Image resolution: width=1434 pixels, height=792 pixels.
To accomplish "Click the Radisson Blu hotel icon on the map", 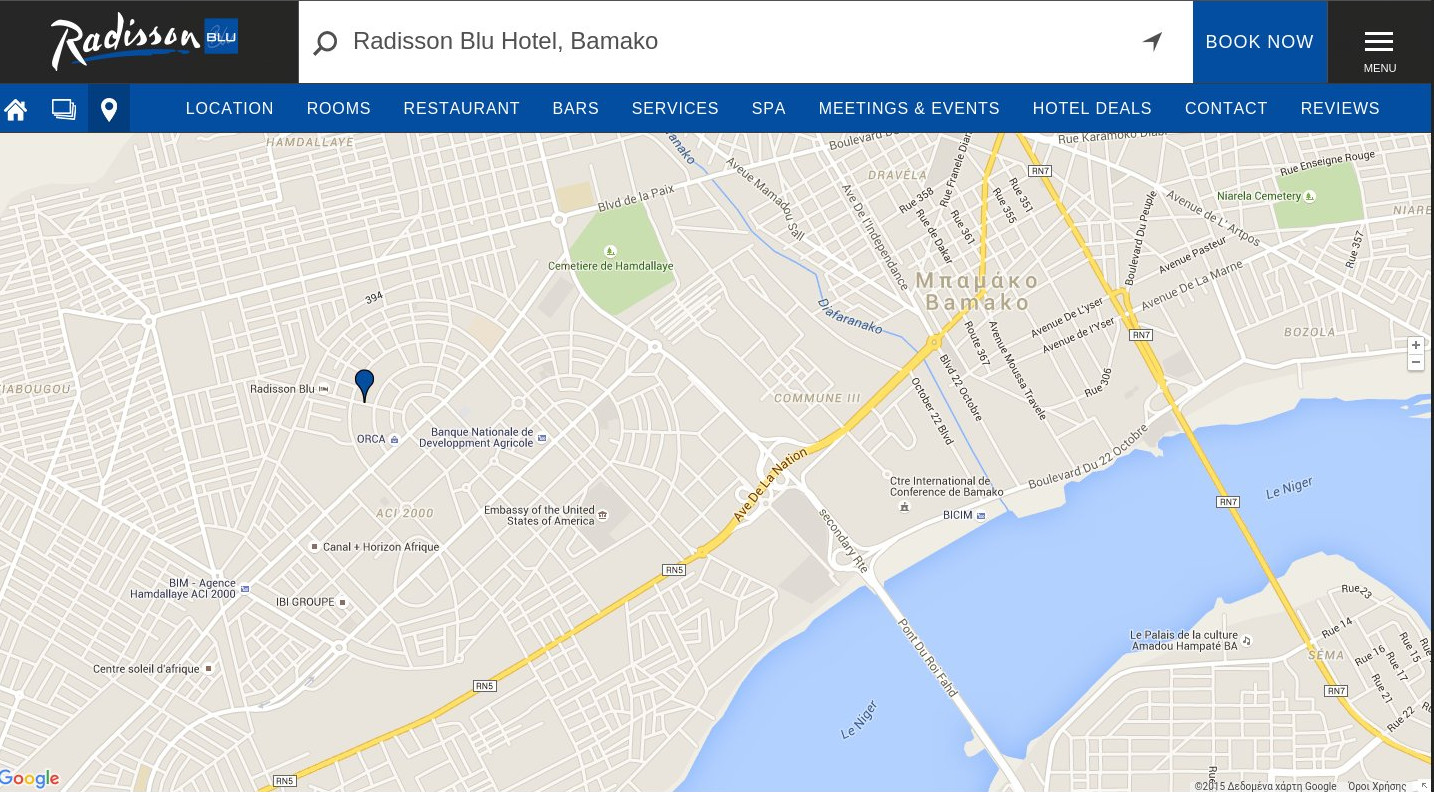I will pyautogui.click(x=323, y=389).
